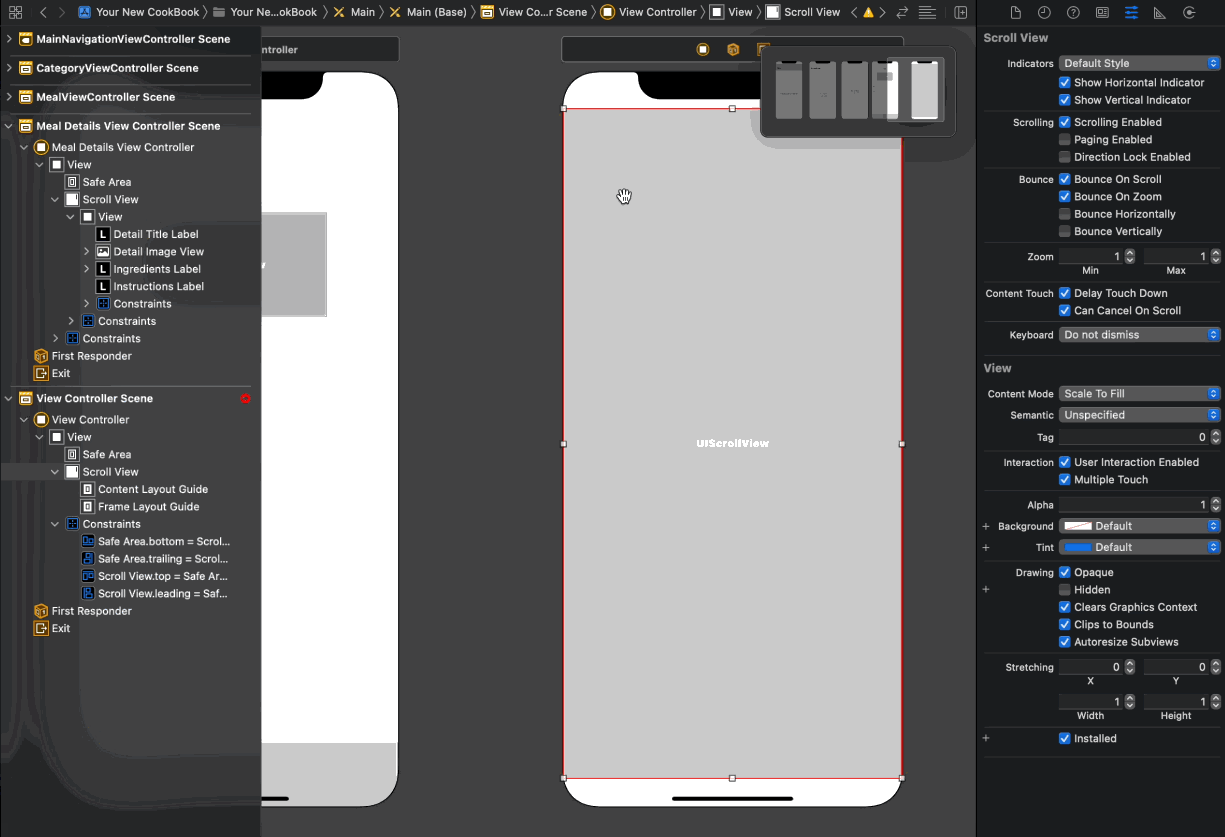Click the Stretching Width field
The height and width of the screenshot is (837, 1225).
1091,702
